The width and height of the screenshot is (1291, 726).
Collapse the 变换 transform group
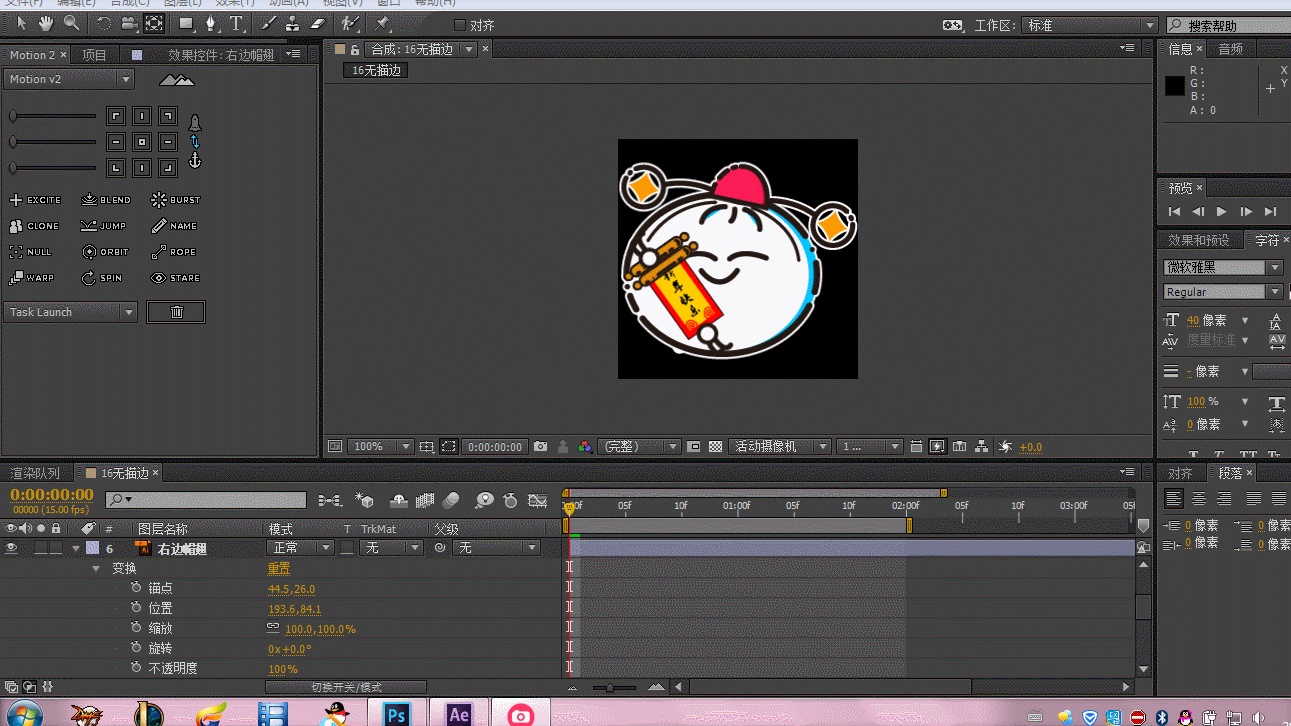pos(96,568)
